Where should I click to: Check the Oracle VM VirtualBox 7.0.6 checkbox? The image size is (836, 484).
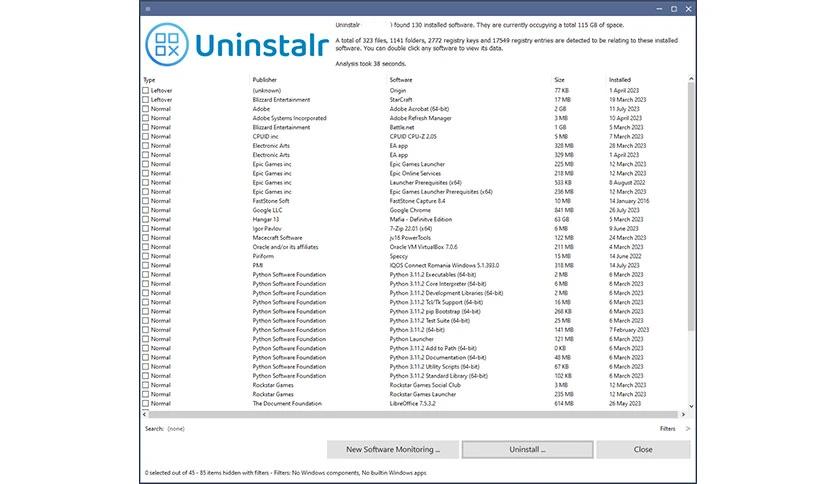(146, 247)
